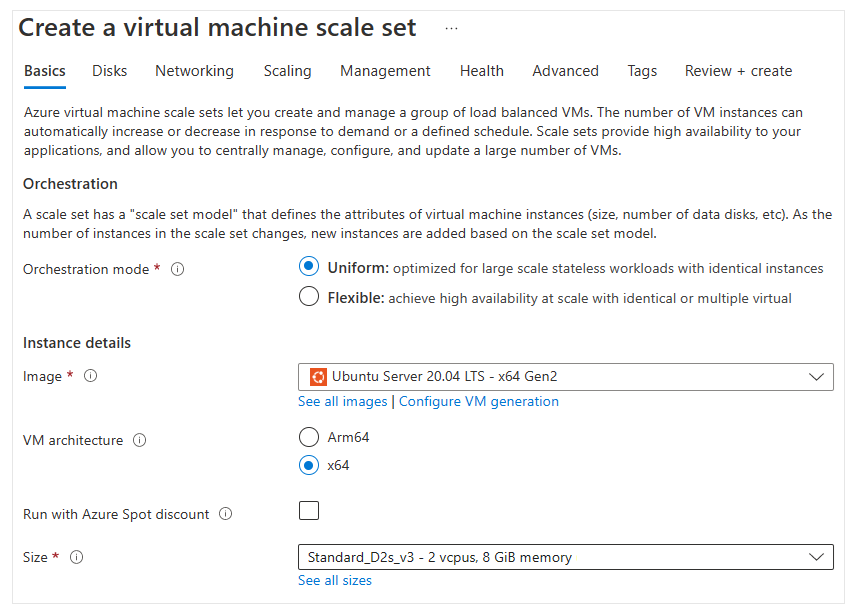Switch to the Disks tab
Viewport: 858px width, 615px height.
click(110, 71)
